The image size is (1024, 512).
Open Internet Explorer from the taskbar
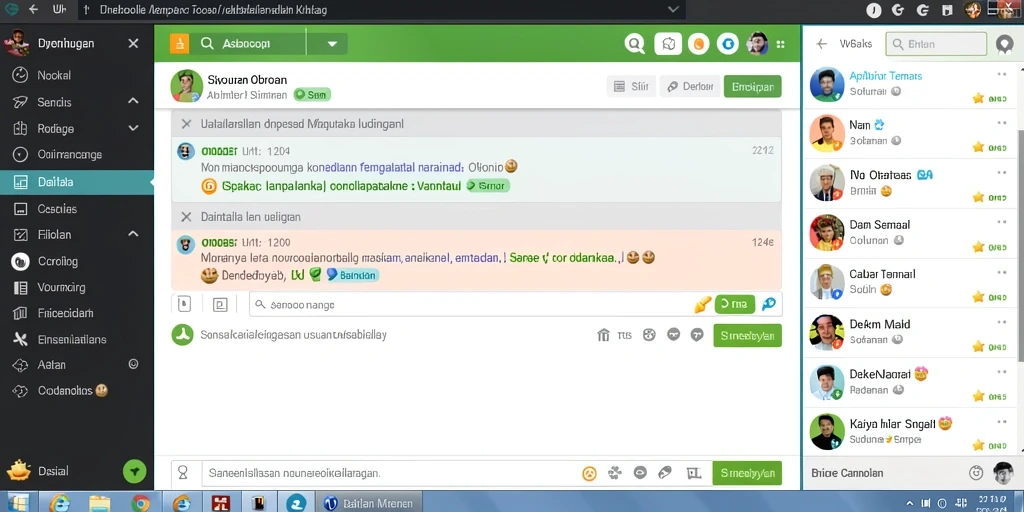[x=61, y=502]
